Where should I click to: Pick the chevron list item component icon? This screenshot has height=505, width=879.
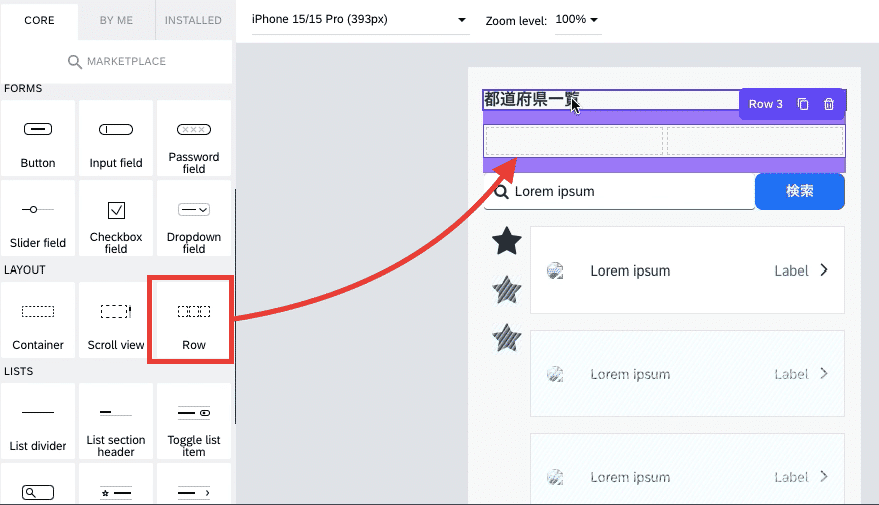click(x=193, y=493)
